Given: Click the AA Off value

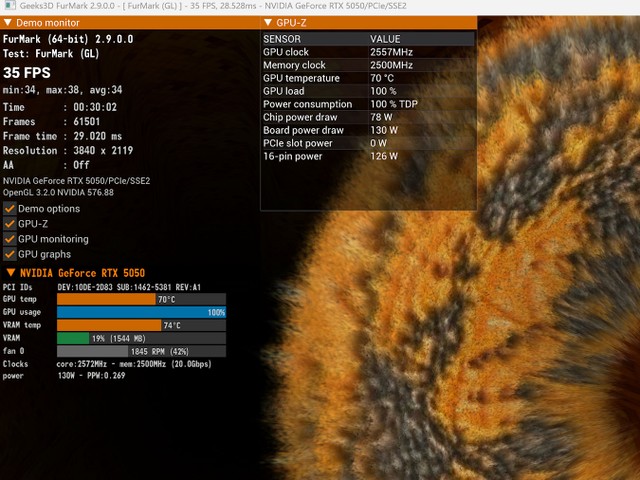Looking at the screenshot, I should coord(81,165).
